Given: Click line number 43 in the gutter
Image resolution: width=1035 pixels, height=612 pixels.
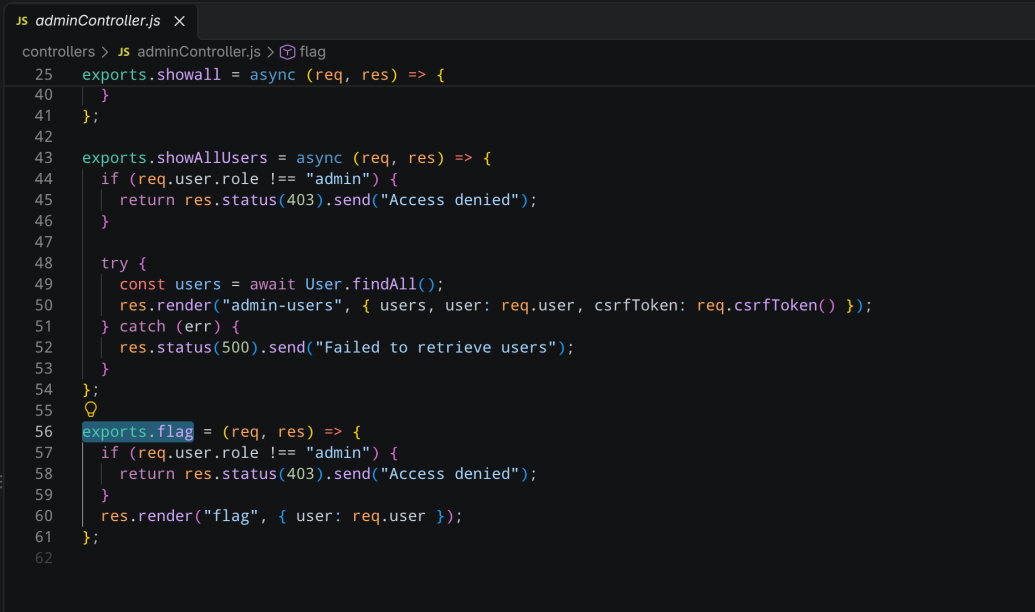Looking at the screenshot, I should point(44,158).
